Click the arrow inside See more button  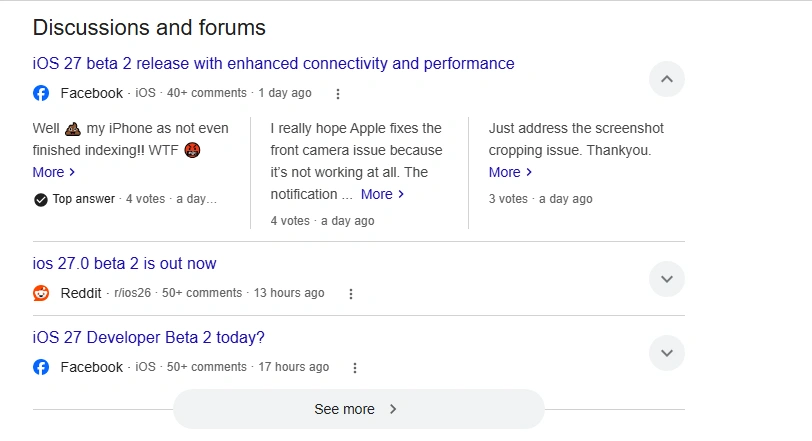[x=393, y=409]
